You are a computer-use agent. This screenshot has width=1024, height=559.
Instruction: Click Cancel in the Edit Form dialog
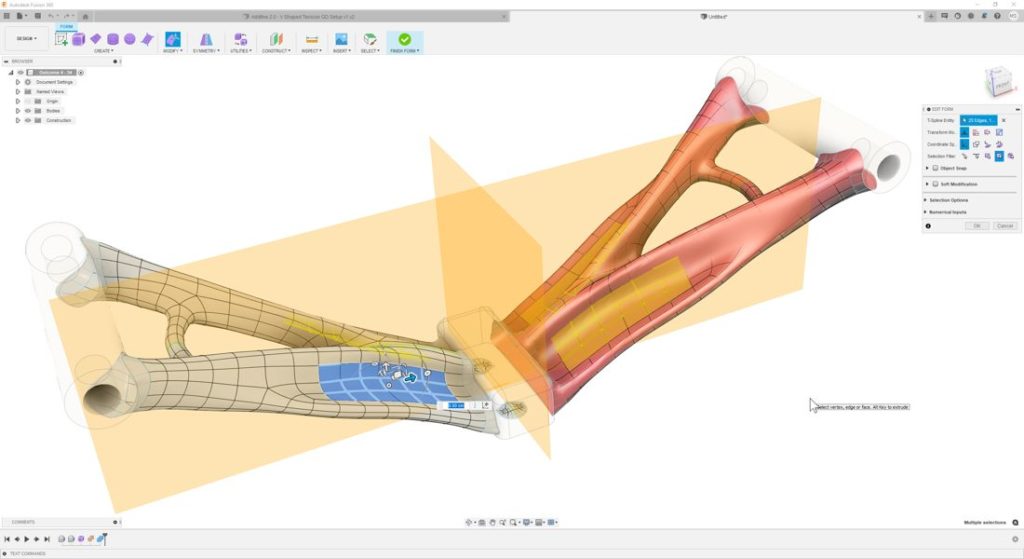(x=1005, y=226)
